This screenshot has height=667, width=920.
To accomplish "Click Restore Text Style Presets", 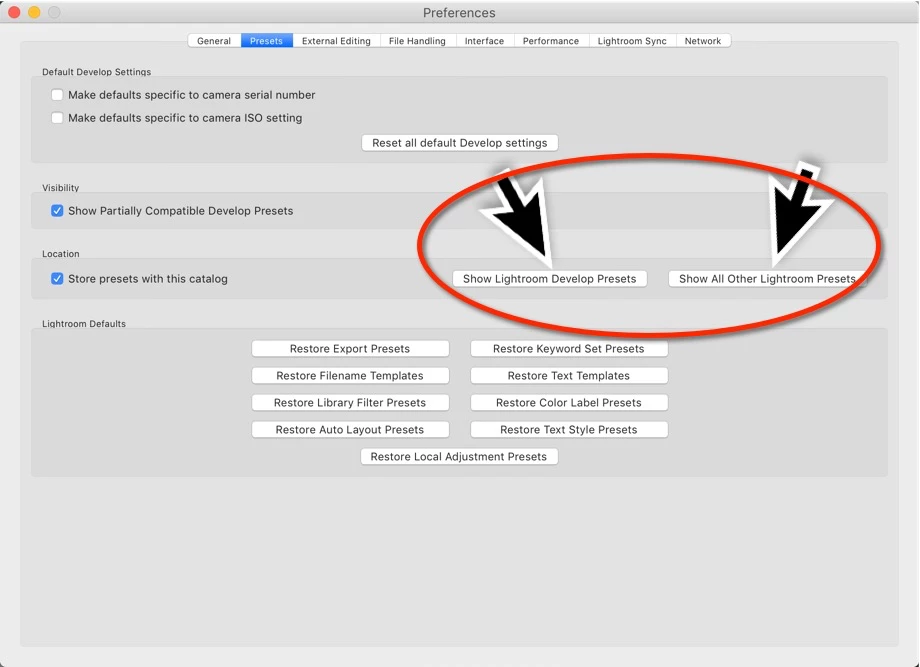I will [x=569, y=429].
